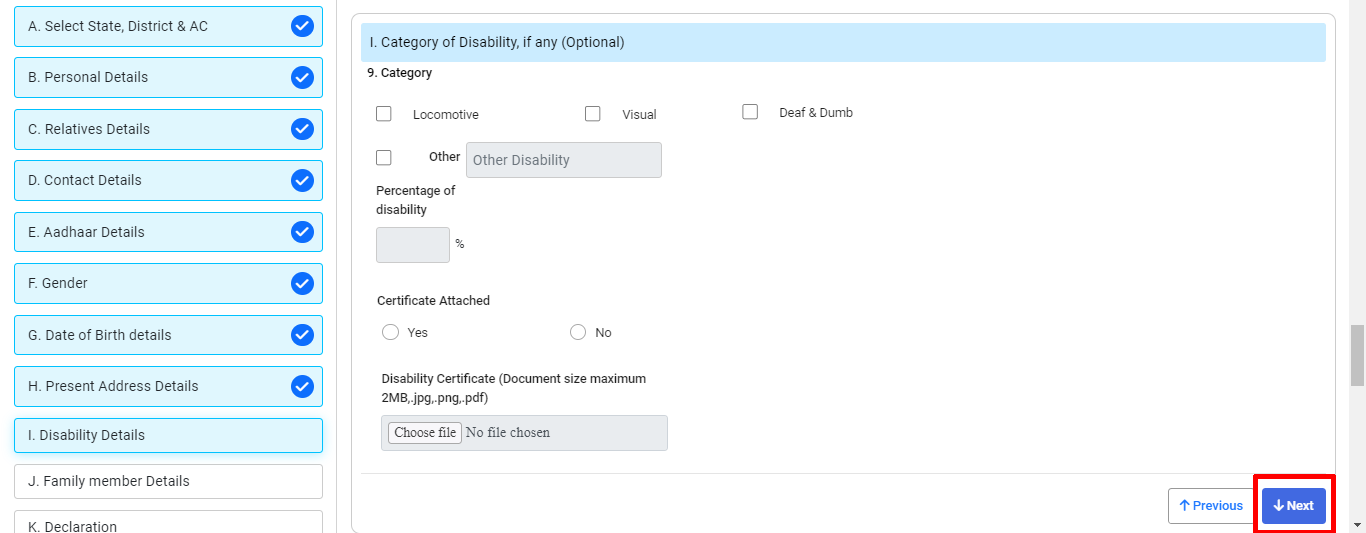Open the J. Family member Details section
This screenshot has width=1366, height=533.
[x=168, y=481]
